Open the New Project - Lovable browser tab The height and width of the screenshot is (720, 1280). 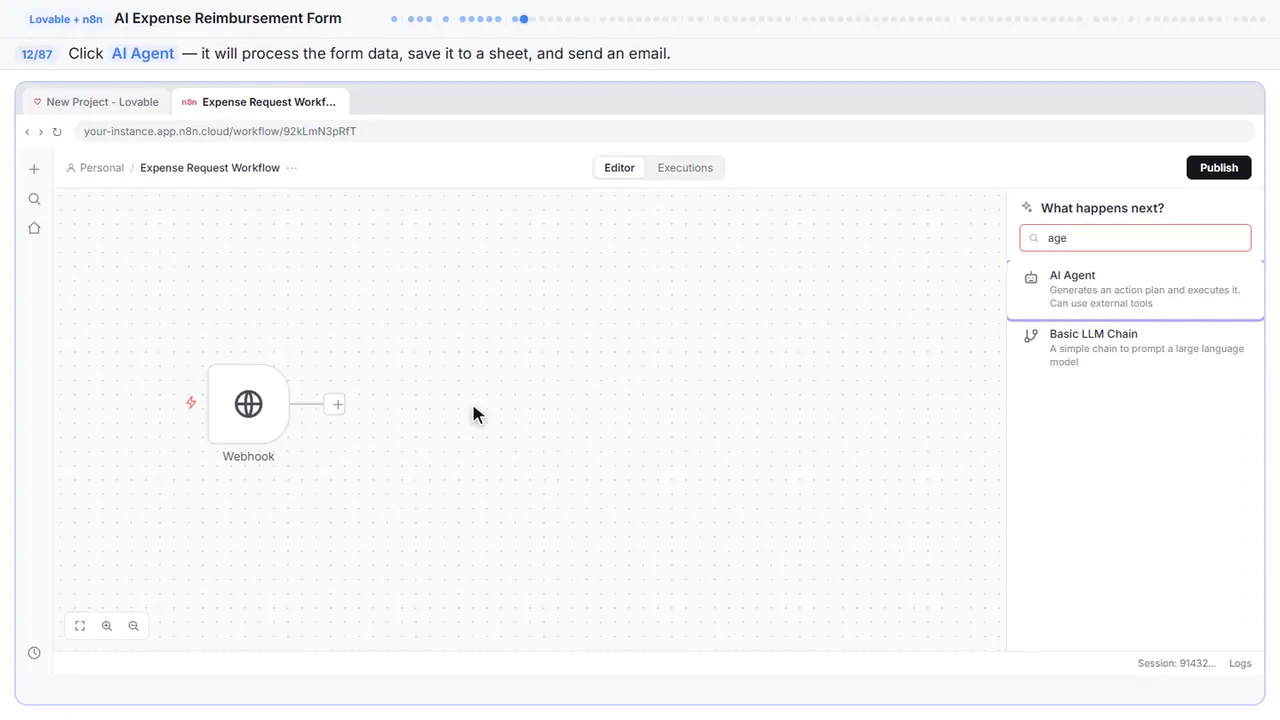pyautogui.click(x=96, y=102)
